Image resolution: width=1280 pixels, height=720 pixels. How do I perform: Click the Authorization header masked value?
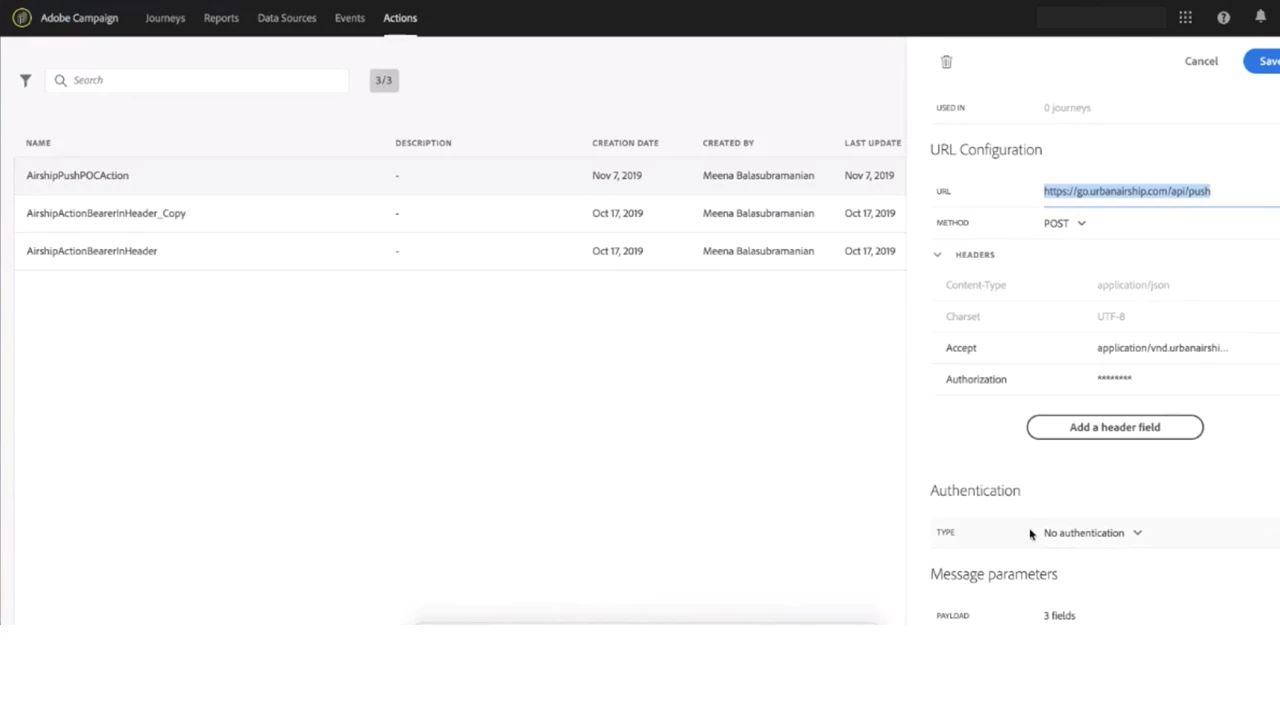point(1114,379)
